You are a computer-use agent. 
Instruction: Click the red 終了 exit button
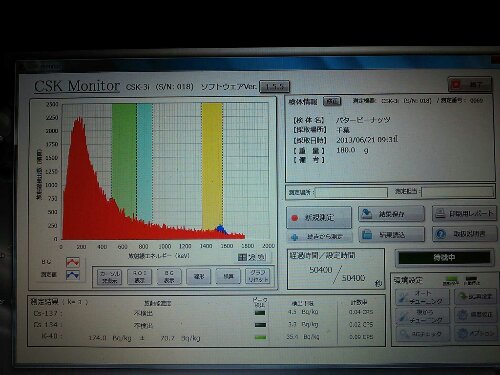pyautogui.click(x=470, y=85)
